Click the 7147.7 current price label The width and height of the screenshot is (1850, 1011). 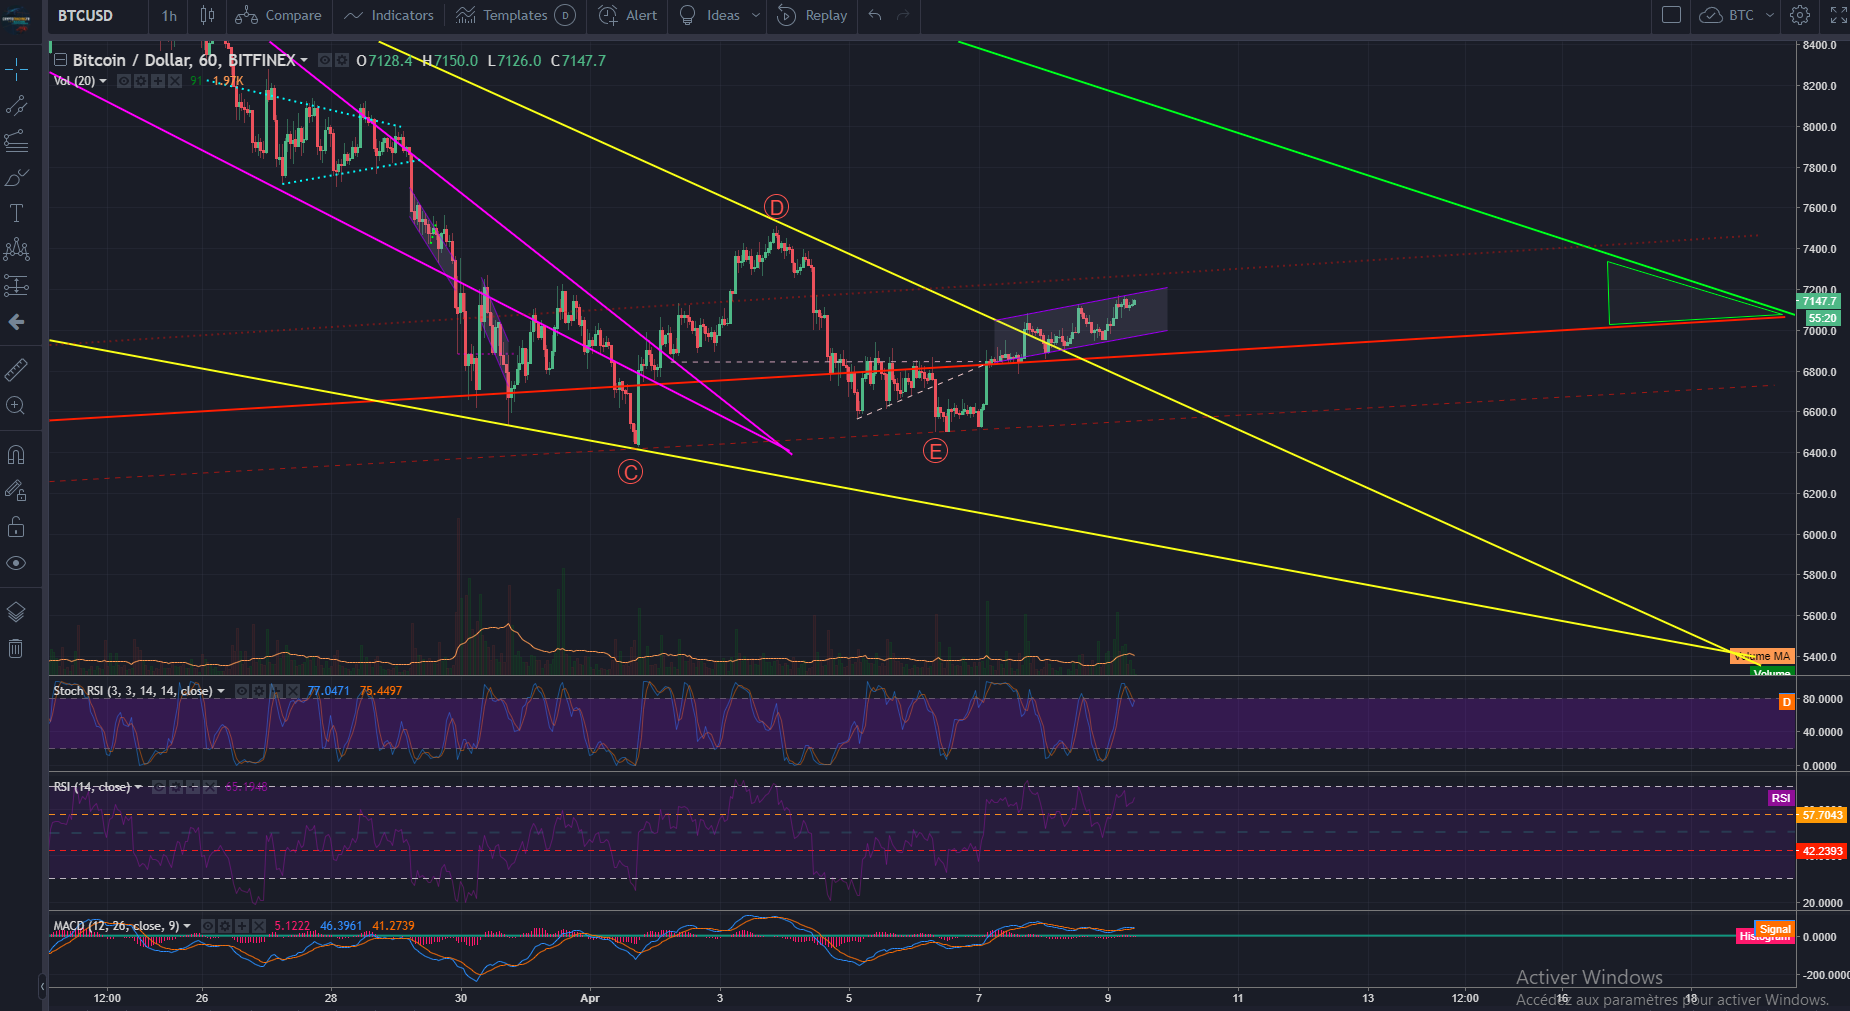[1819, 301]
